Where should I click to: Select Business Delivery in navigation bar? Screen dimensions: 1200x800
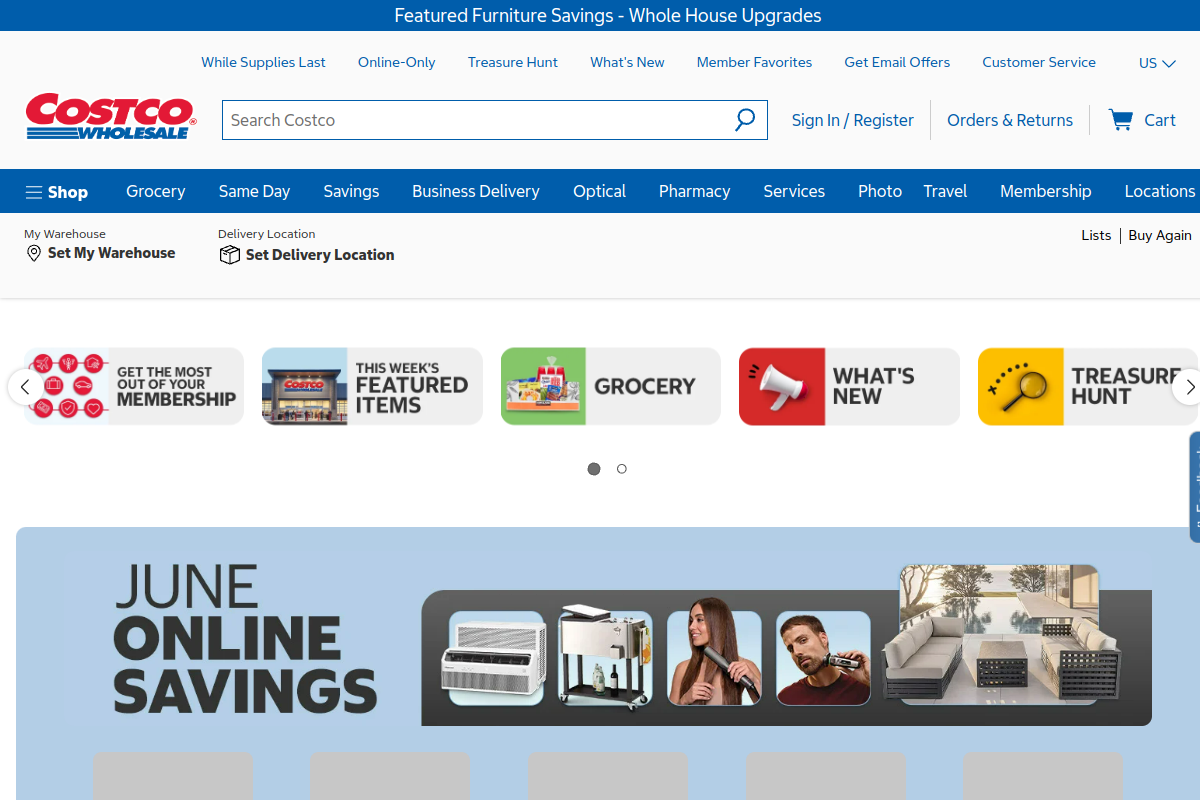coord(476,191)
